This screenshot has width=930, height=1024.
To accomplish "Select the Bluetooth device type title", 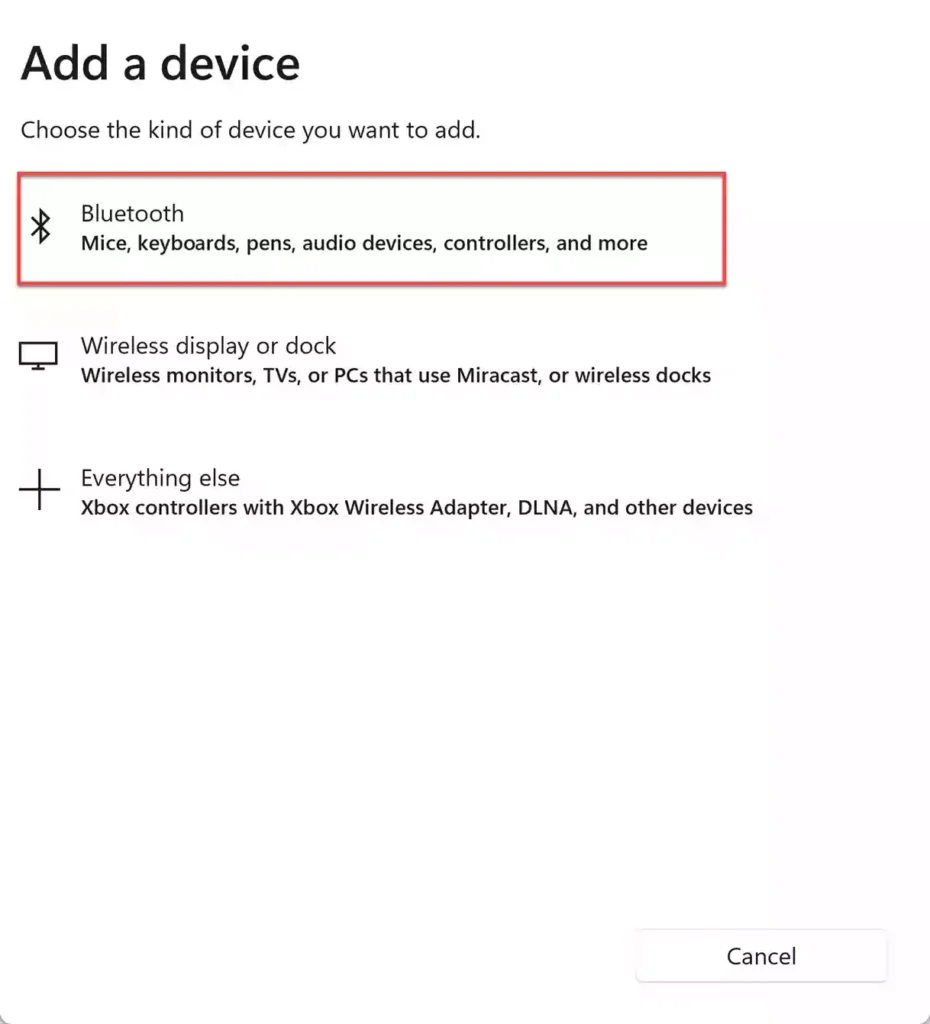I will pos(133,214).
